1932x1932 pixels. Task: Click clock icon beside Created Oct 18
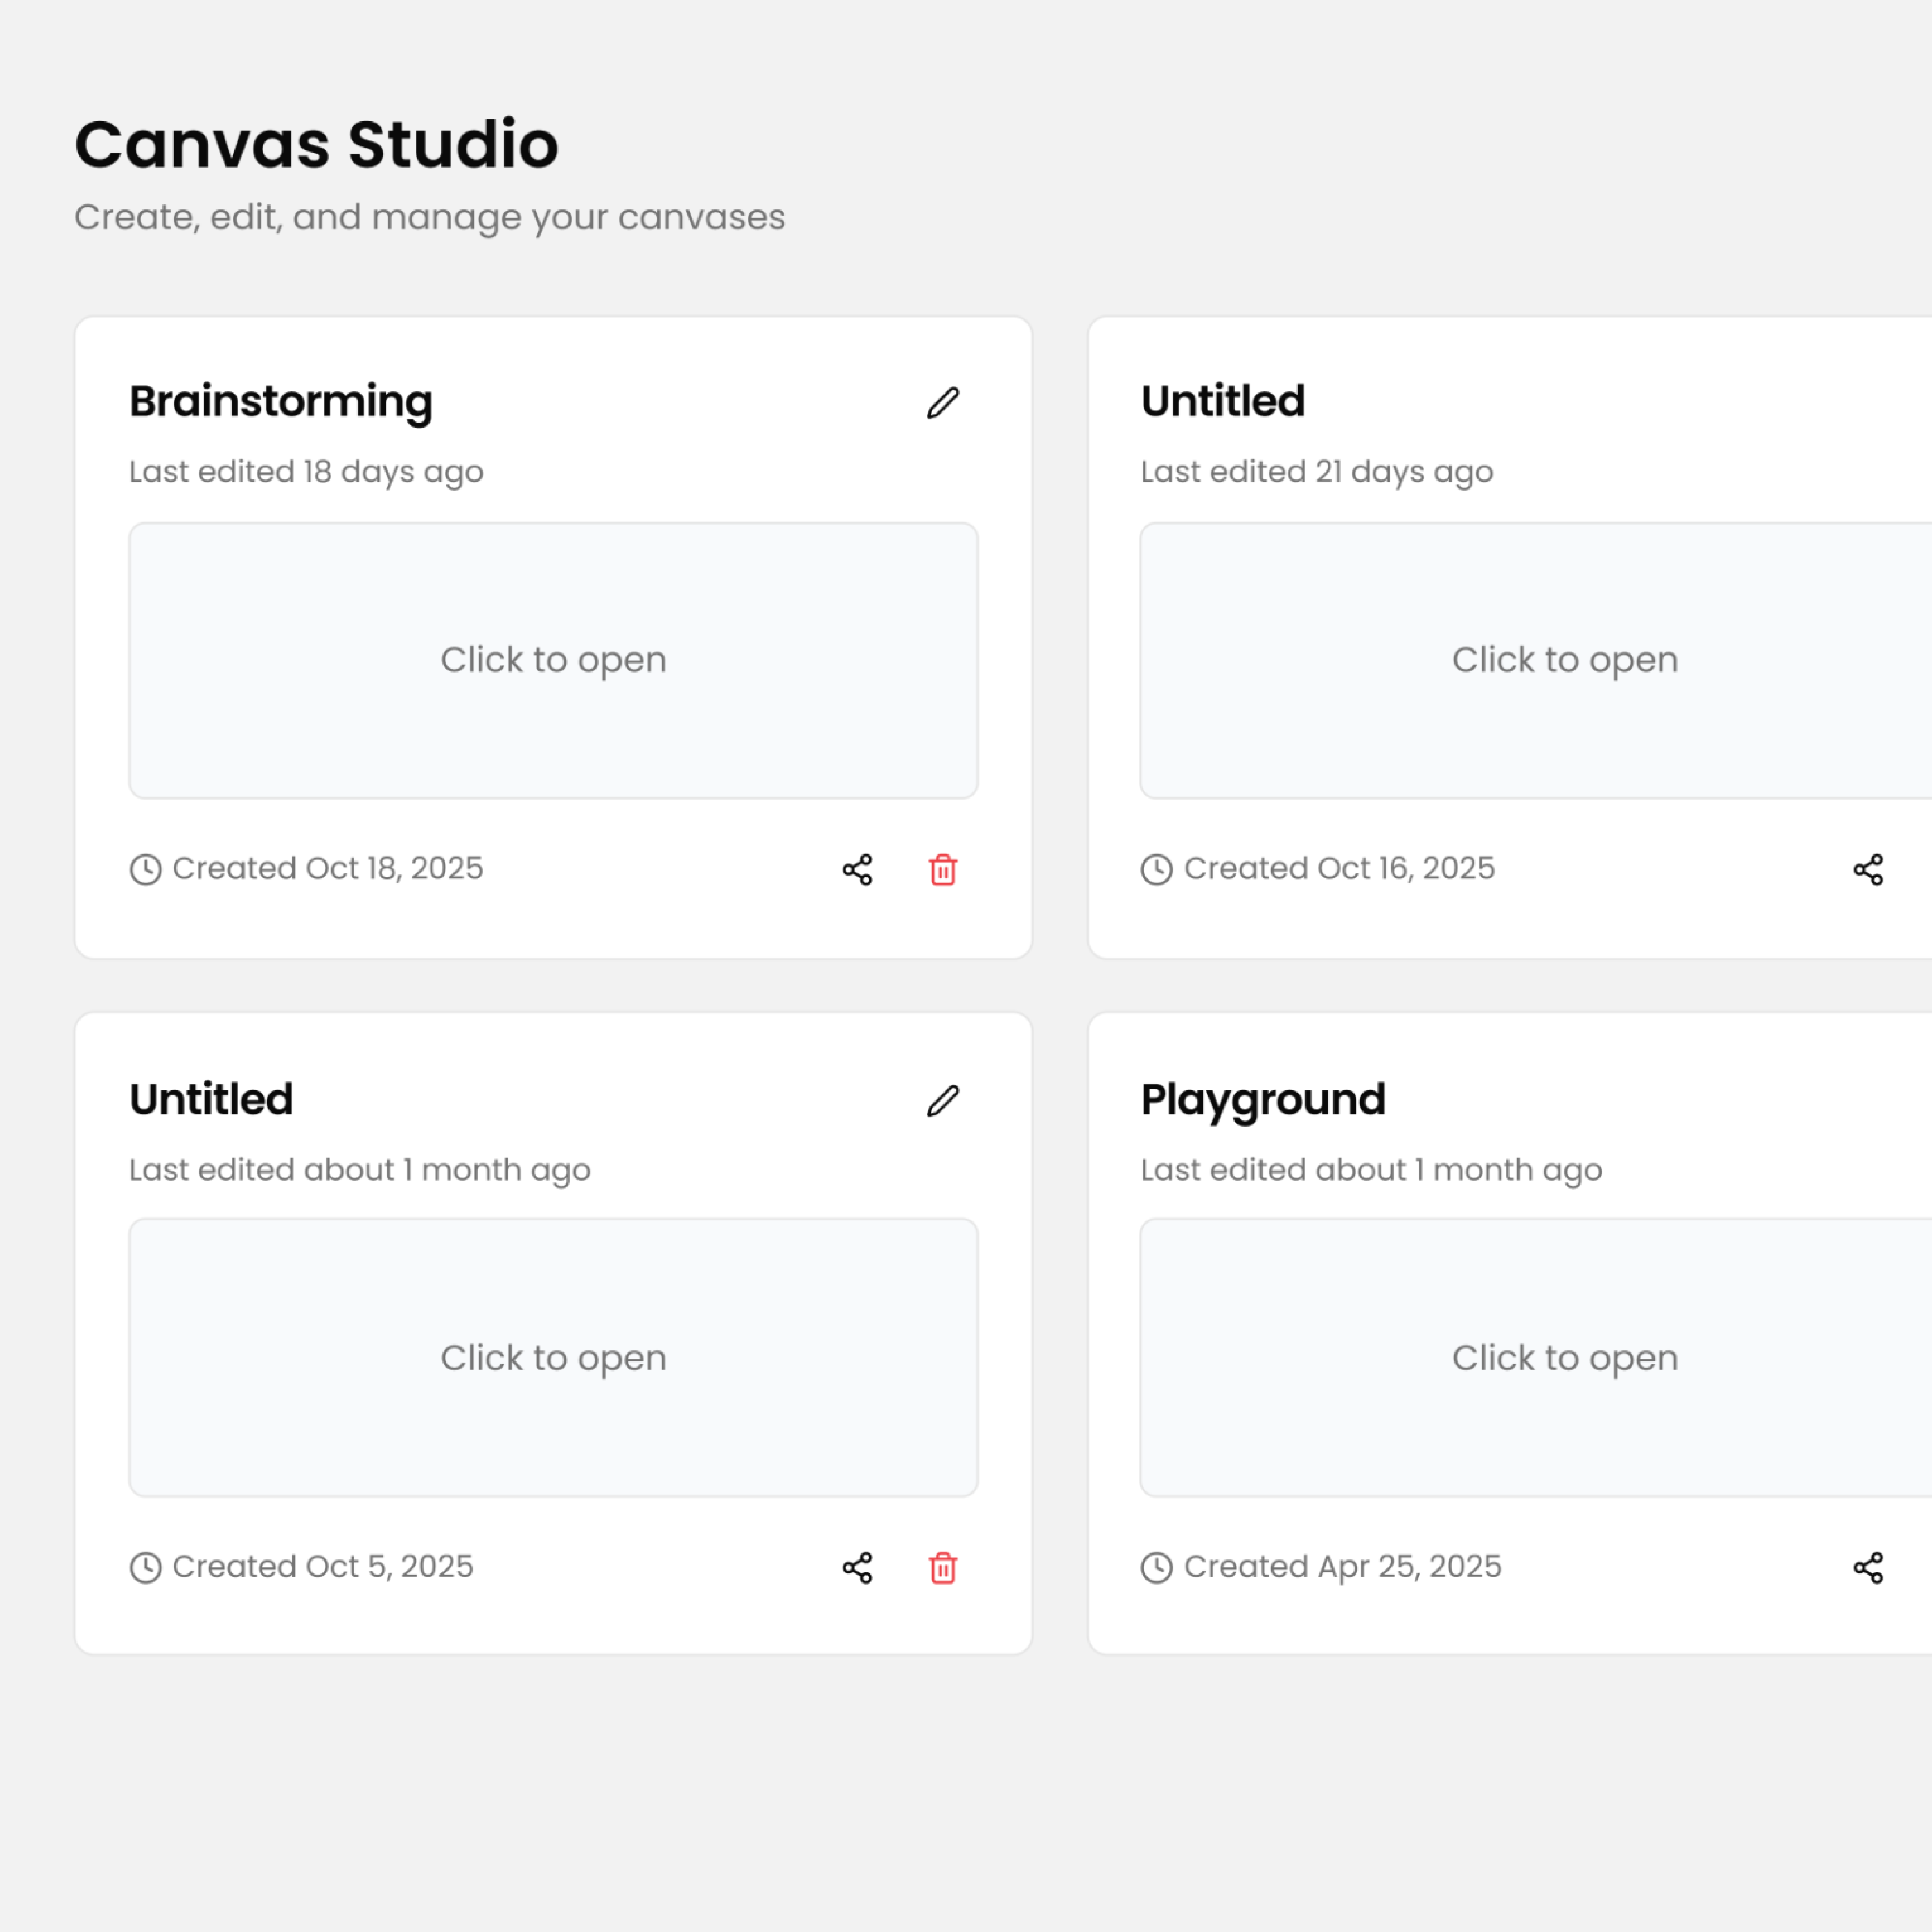click(x=146, y=869)
